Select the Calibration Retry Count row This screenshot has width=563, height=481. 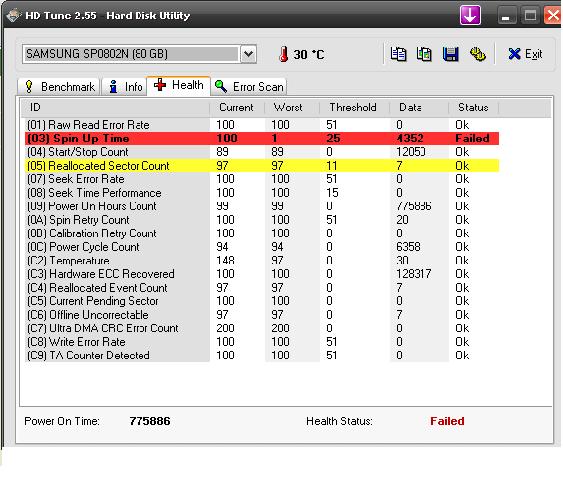pyautogui.click(x=262, y=233)
